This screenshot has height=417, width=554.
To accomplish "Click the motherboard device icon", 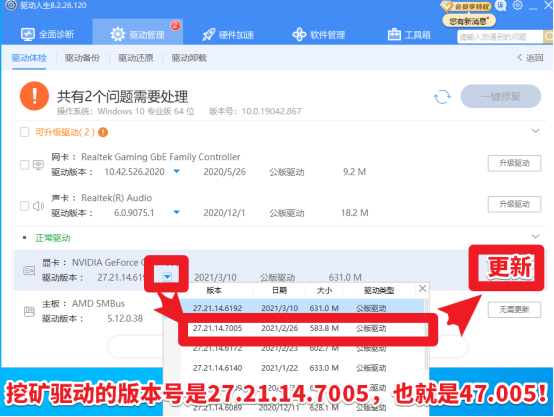I will [29, 311].
